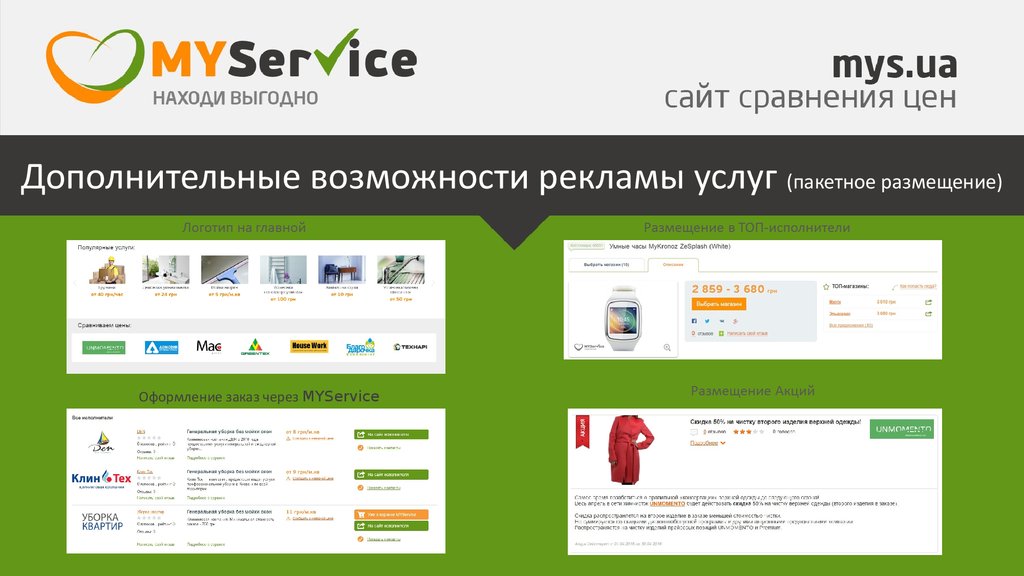Screen dimensions: 1024x576
Task: Click the VK share icon
Action: pos(722,321)
